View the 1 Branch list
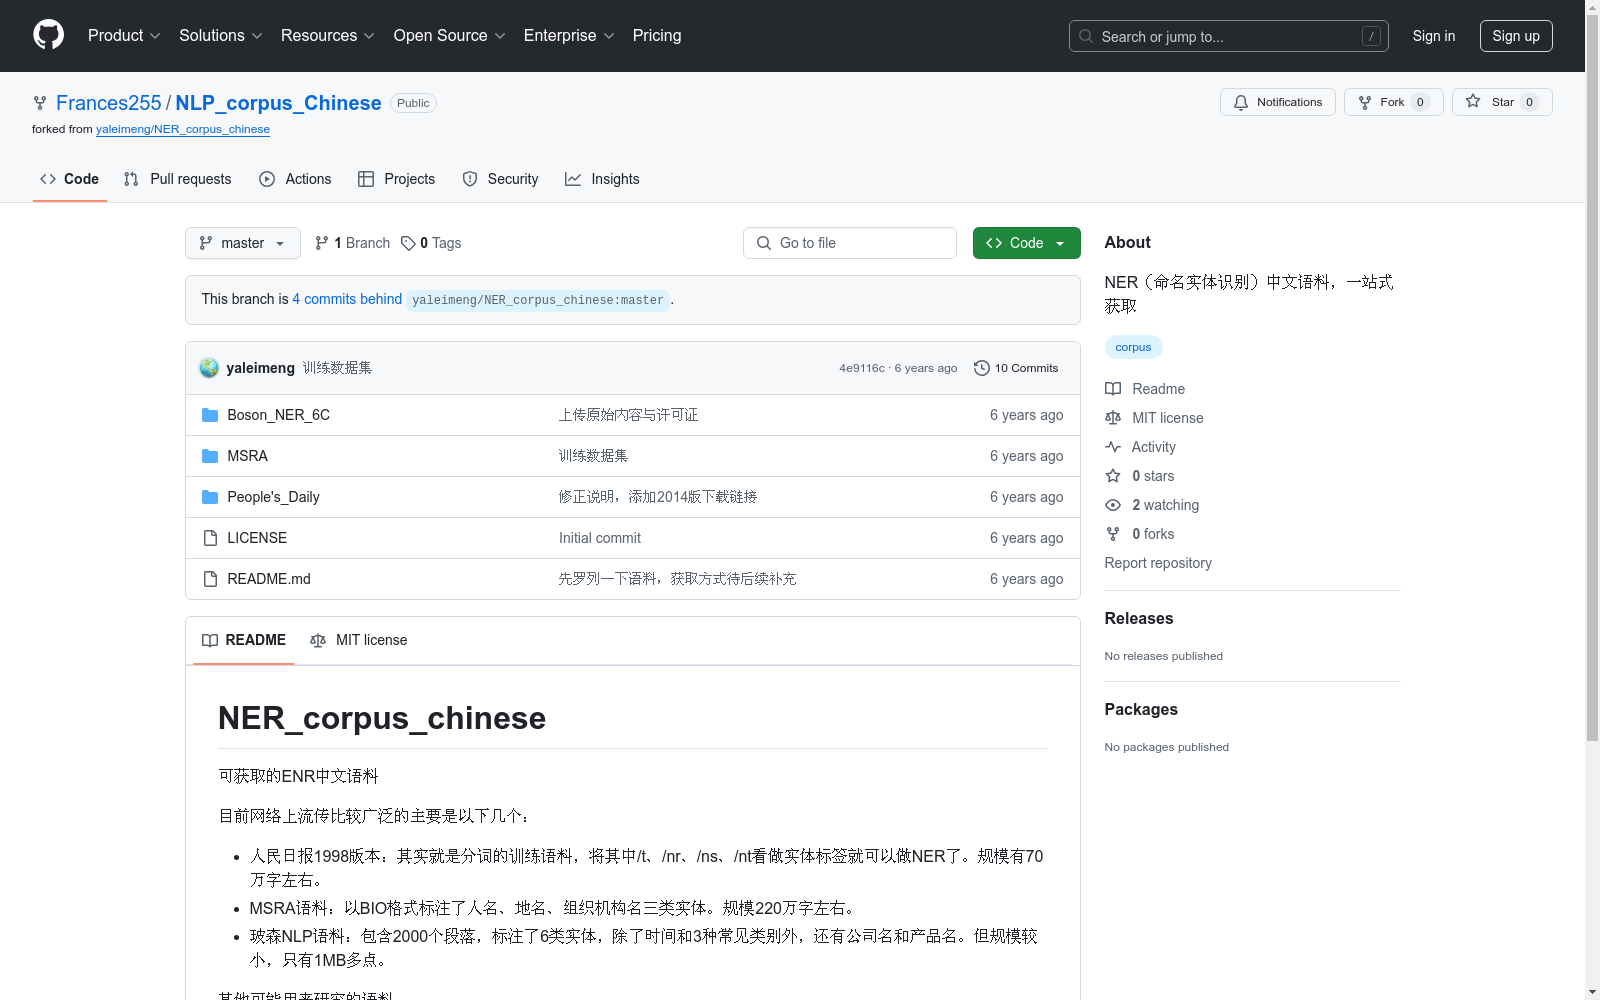The width and height of the screenshot is (1600, 1000). (x=352, y=243)
